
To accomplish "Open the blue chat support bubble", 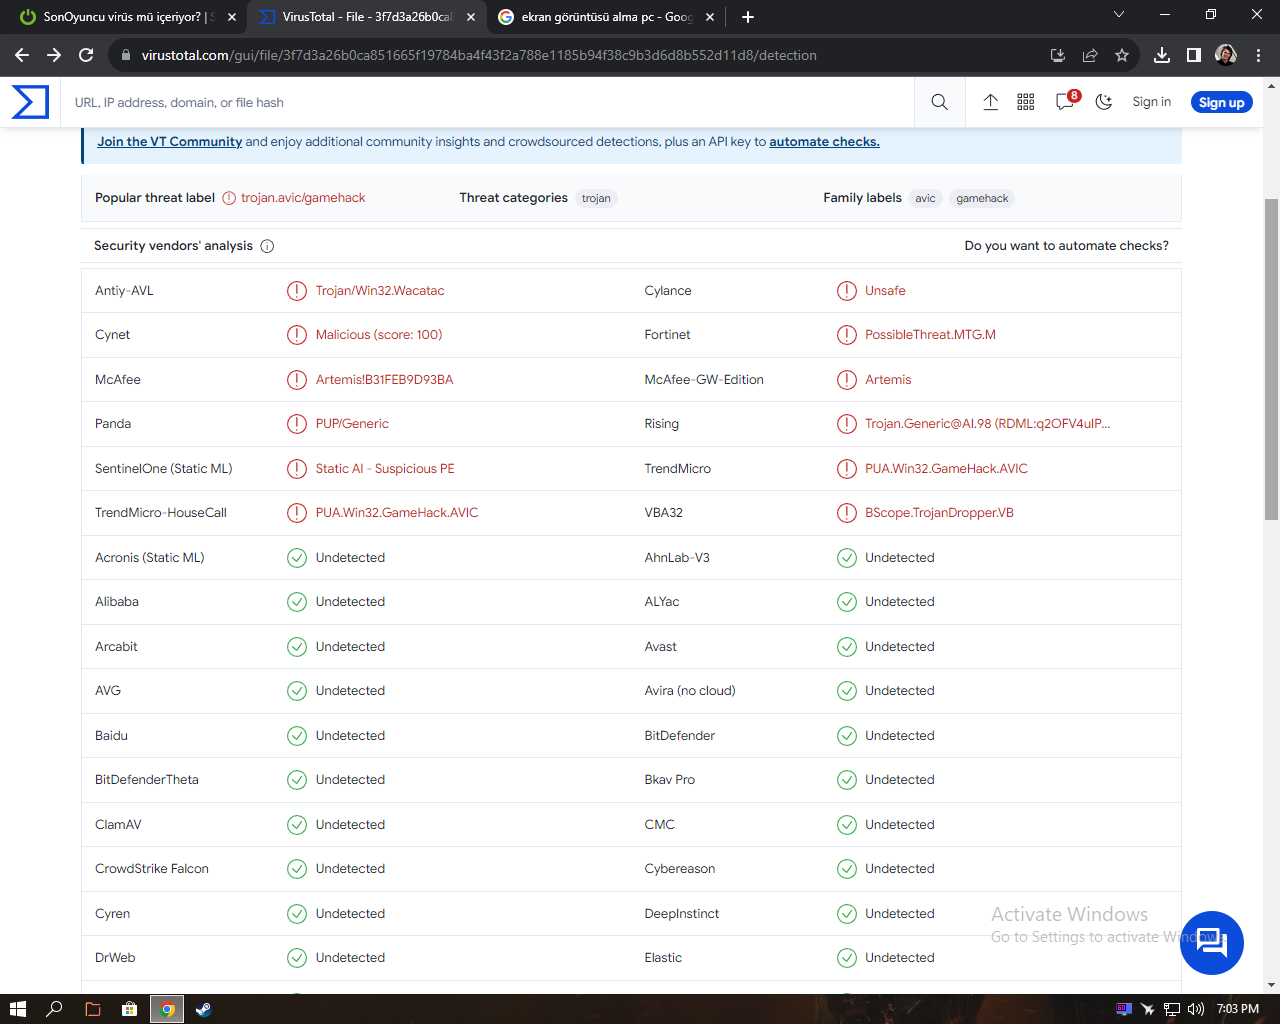I will [x=1211, y=942].
